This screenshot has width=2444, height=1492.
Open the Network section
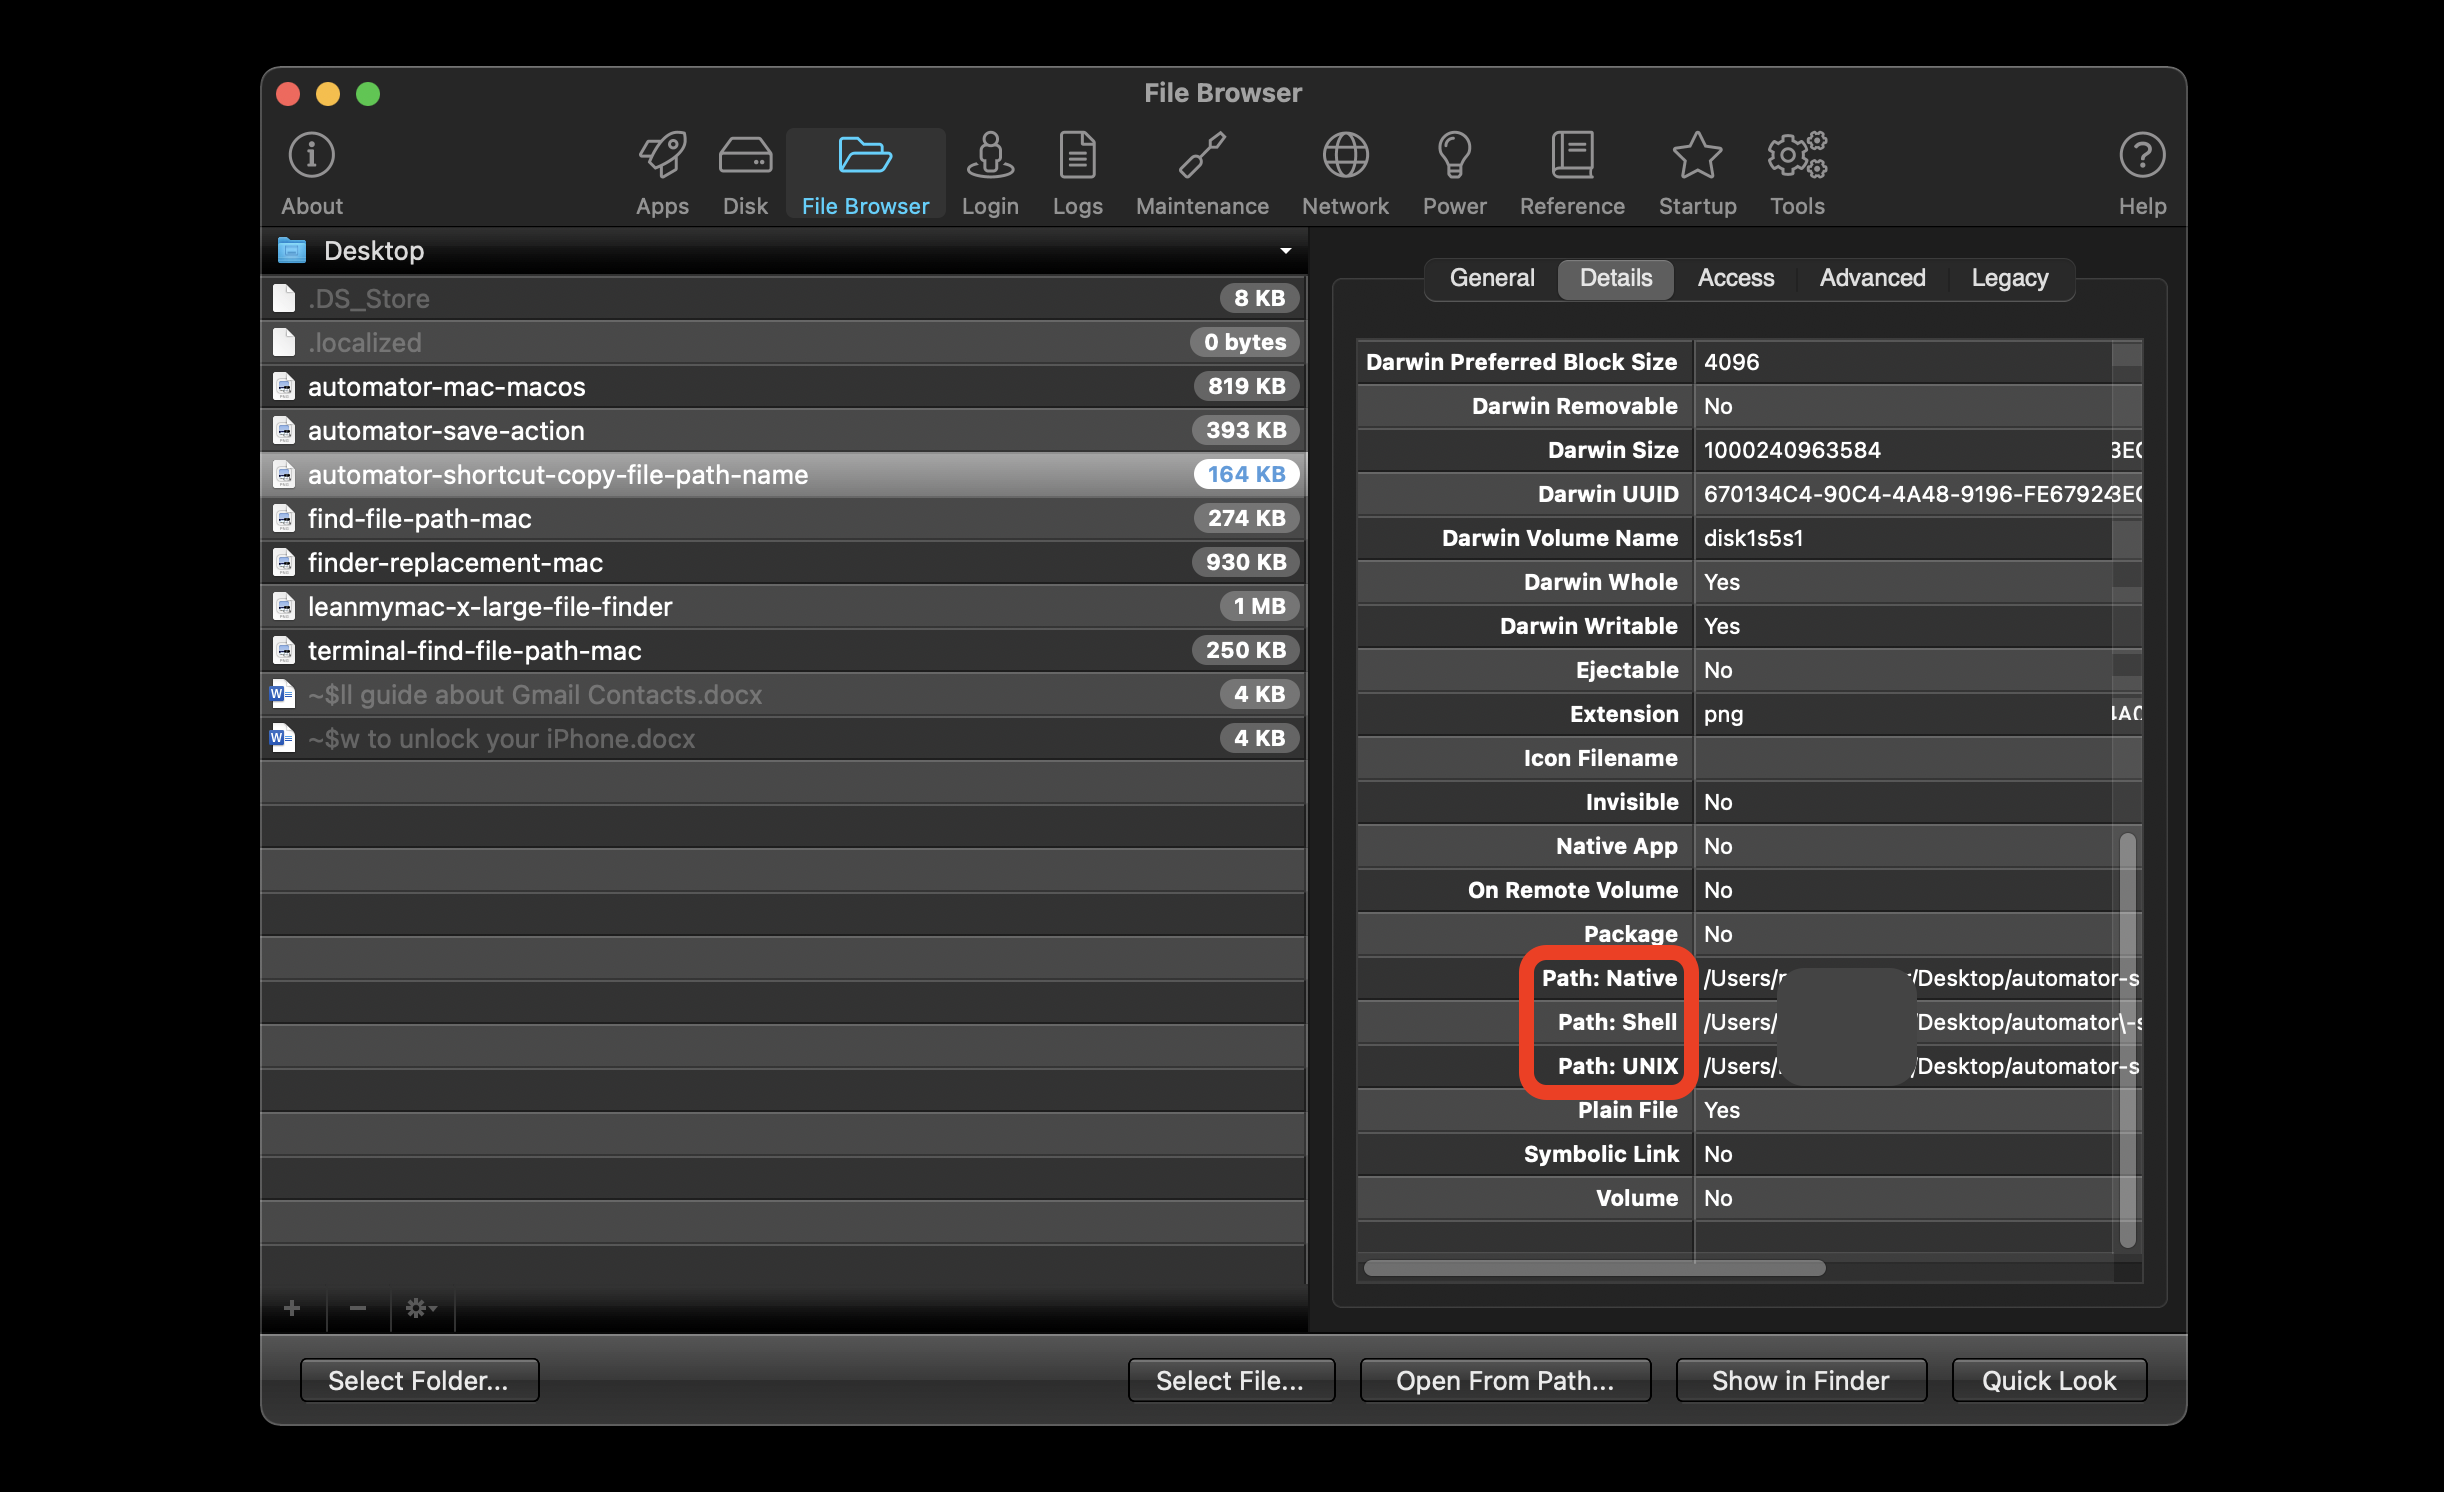(1345, 172)
